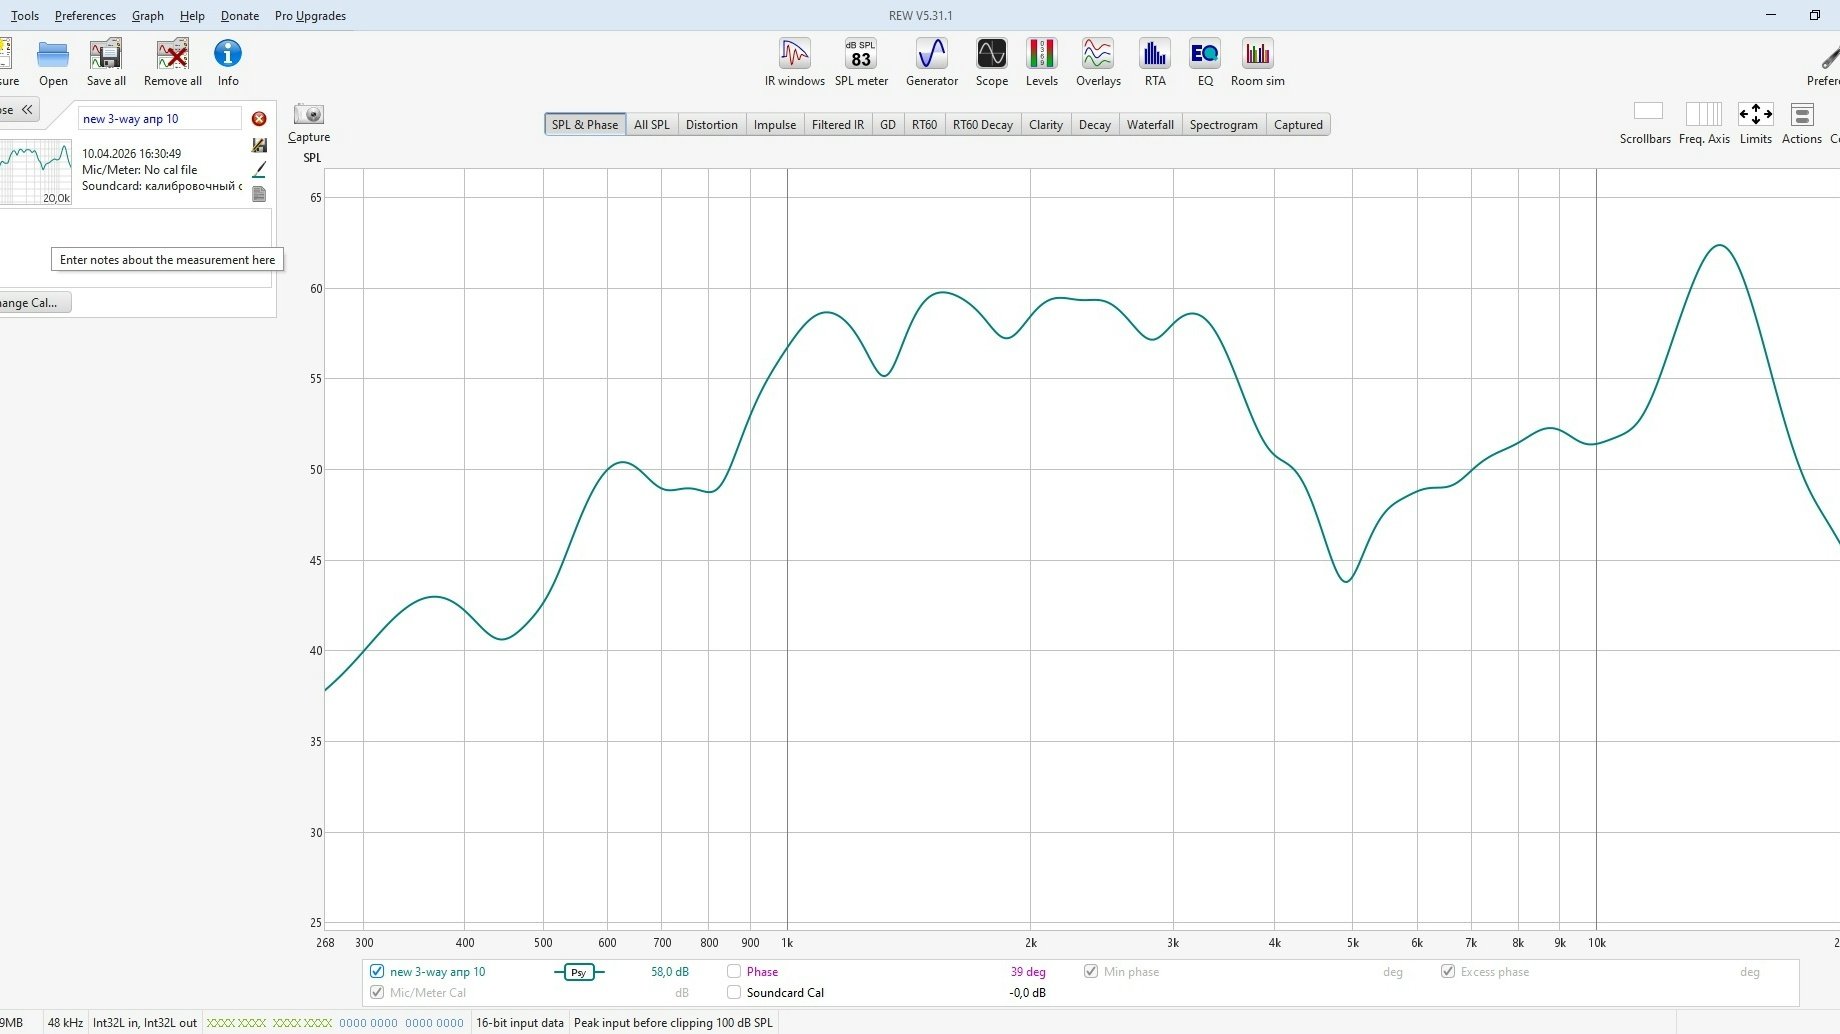
Task: Toggle the Mic/Meter Cal trace checkbox
Action: (377, 992)
